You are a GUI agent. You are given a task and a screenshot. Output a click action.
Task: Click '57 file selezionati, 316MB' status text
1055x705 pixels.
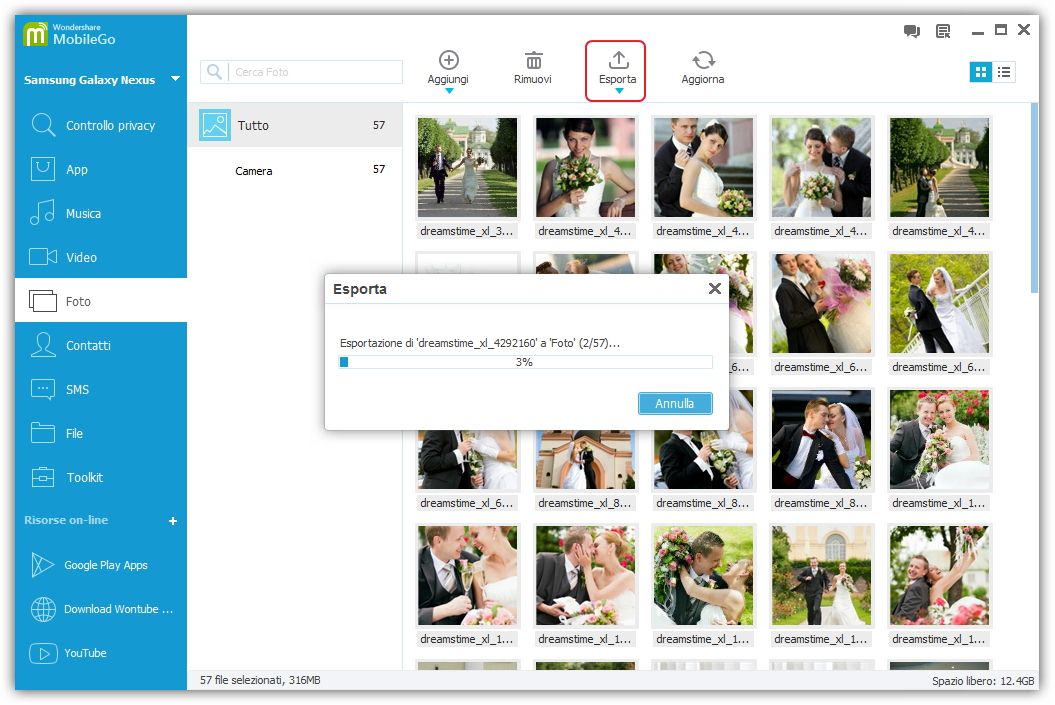tap(260, 680)
